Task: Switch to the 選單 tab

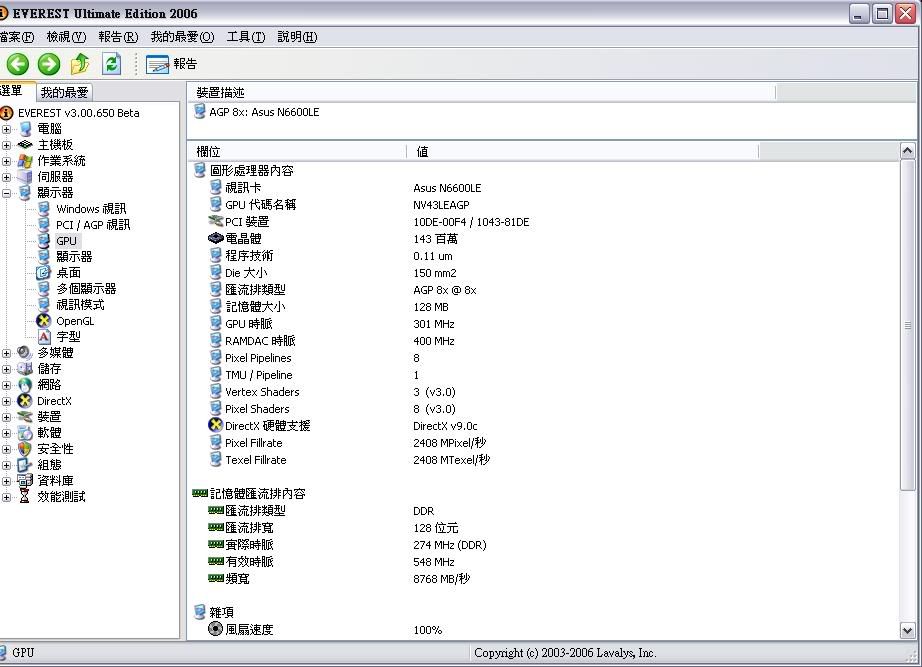Action: (x=16, y=91)
